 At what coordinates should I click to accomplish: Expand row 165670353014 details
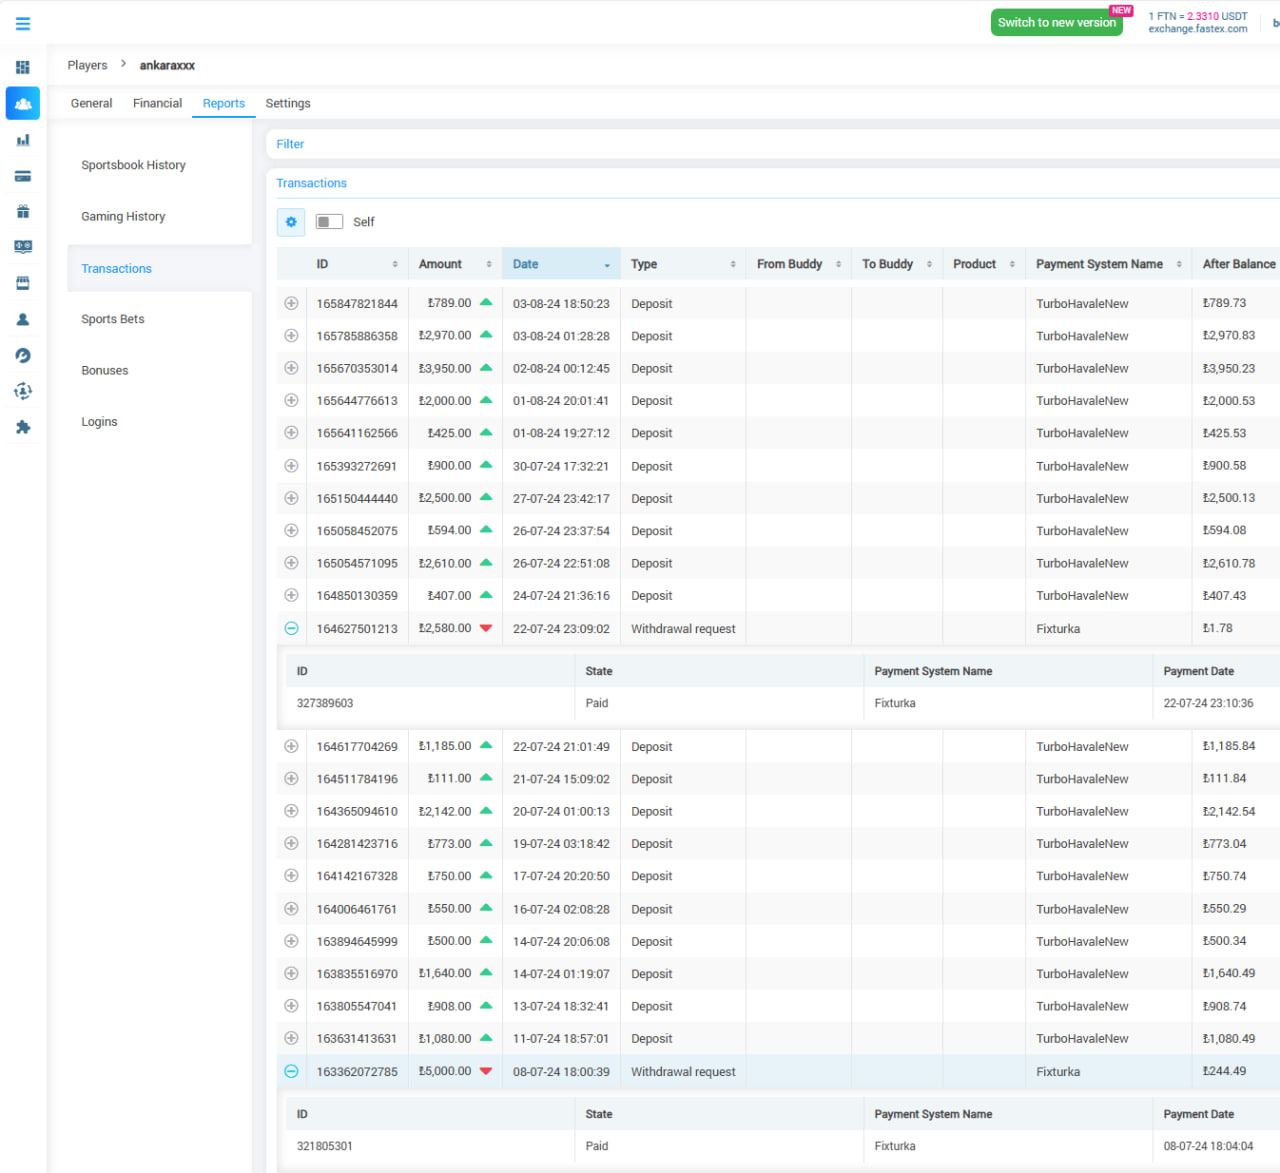pyautogui.click(x=291, y=368)
